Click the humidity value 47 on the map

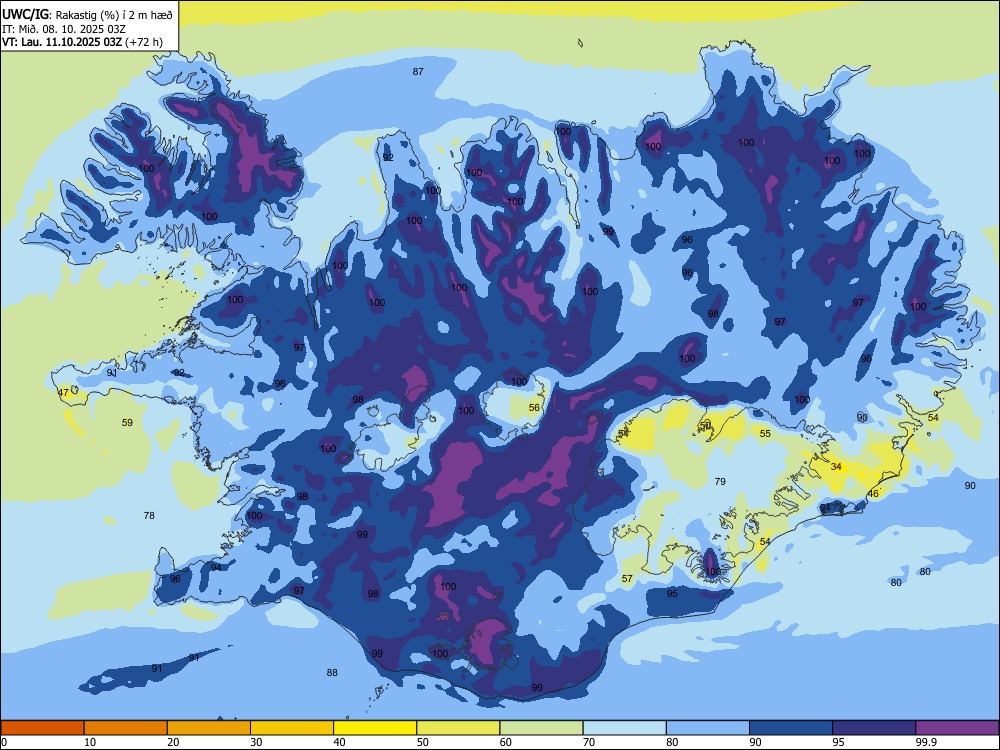[x=63, y=393]
